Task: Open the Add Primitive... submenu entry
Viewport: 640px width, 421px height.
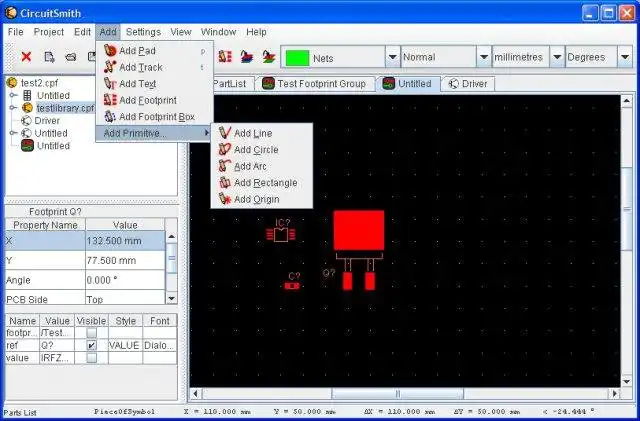Action: (154, 134)
